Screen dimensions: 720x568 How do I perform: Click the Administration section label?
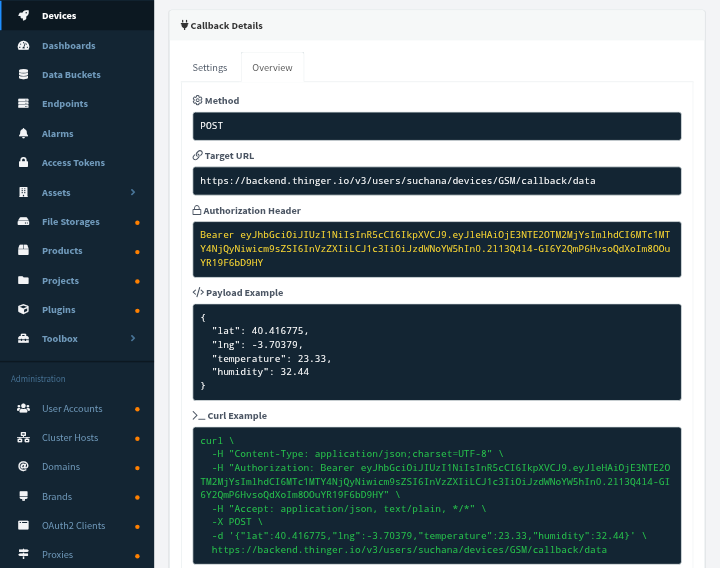38,379
